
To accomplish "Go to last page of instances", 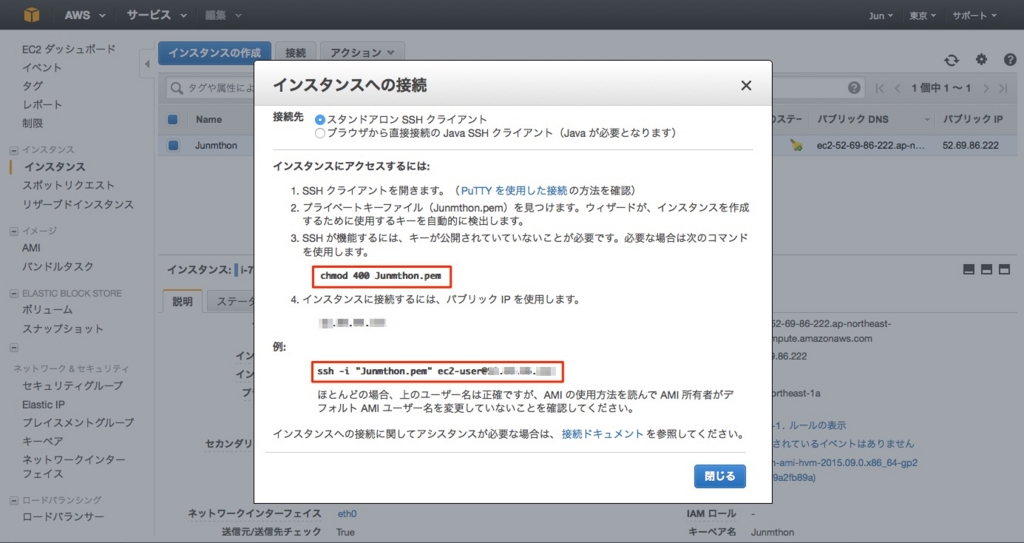I will coord(1003,88).
